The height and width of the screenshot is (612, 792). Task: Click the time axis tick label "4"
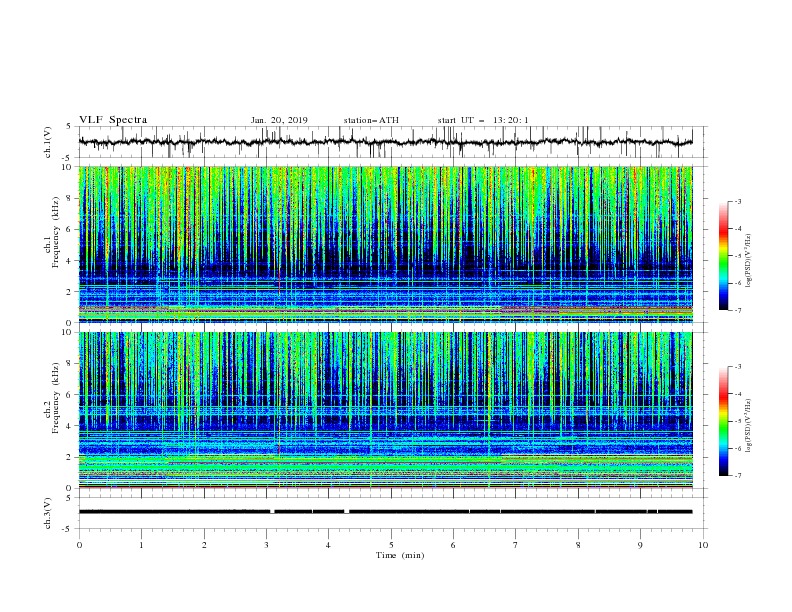pyautogui.click(x=328, y=545)
